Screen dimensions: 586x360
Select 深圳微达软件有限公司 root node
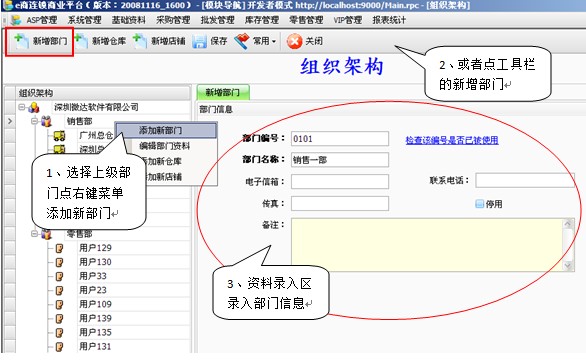pos(96,107)
